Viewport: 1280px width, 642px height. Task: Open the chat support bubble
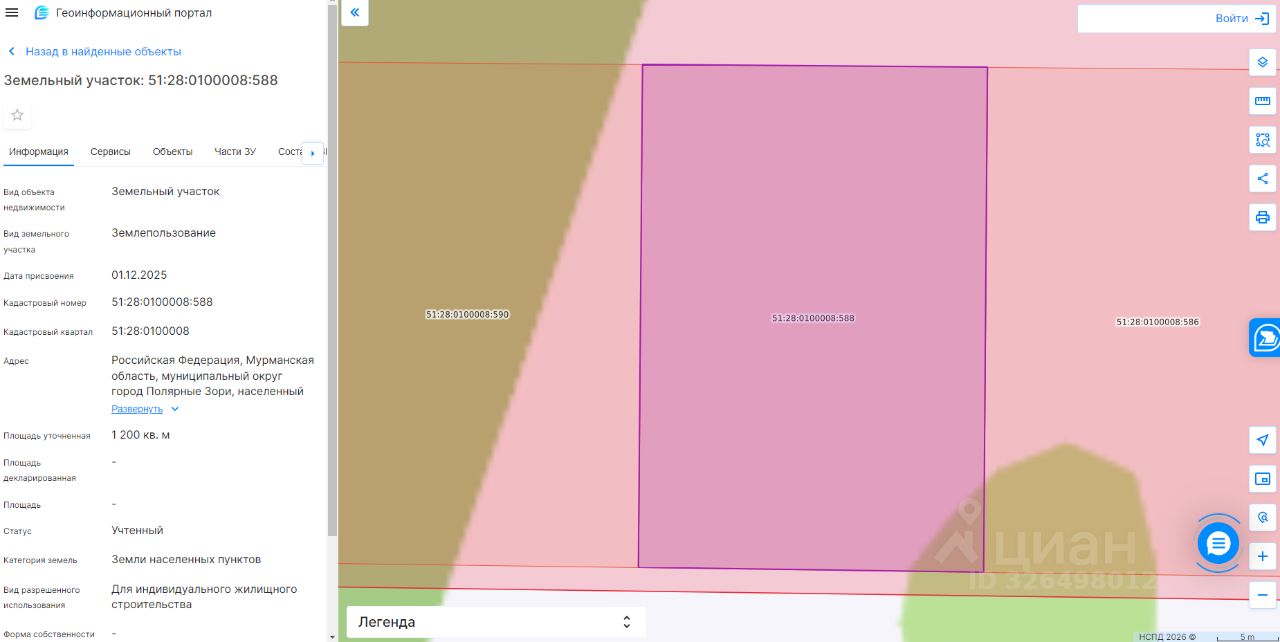click(1218, 544)
